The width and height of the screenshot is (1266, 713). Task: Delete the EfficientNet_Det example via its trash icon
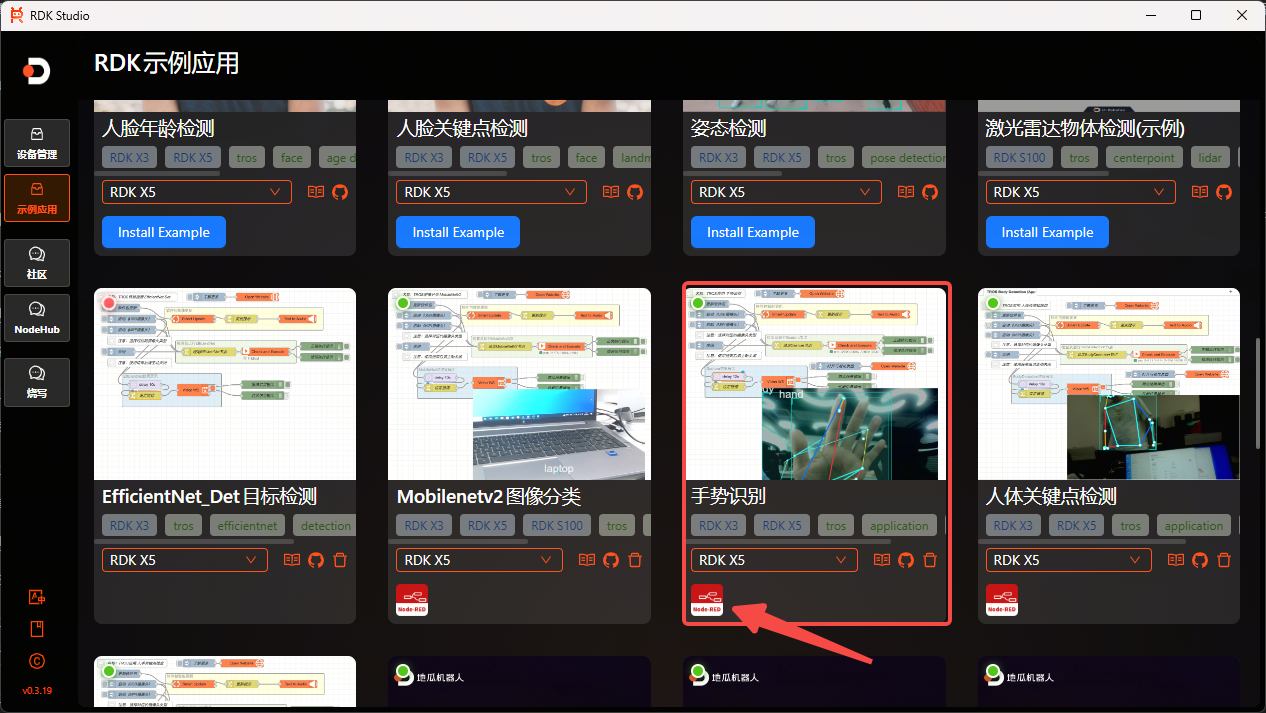point(340,560)
